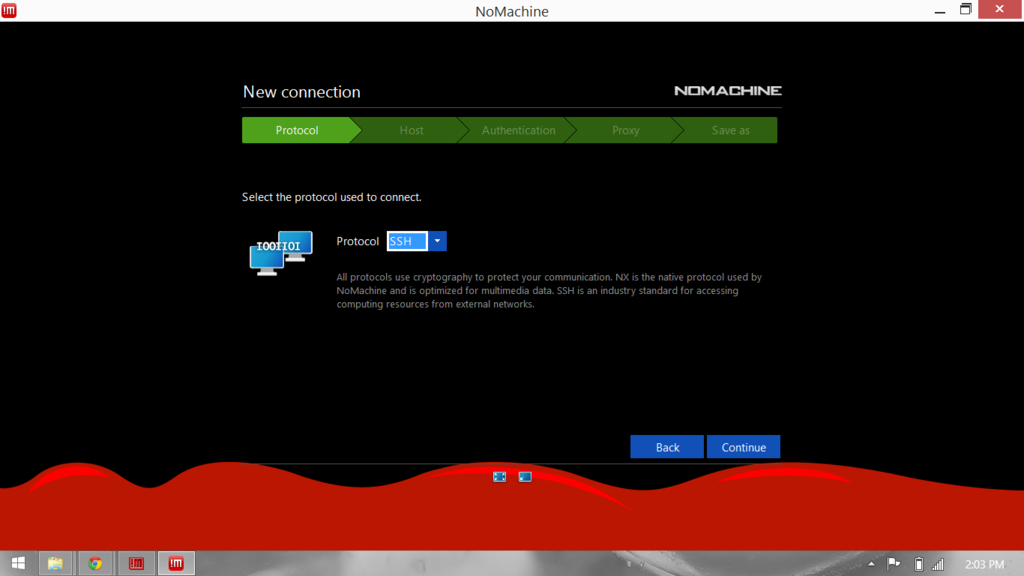This screenshot has height=576, width=1024.
Task: Click the 2:03 PM clock
Action: [984, 564]
